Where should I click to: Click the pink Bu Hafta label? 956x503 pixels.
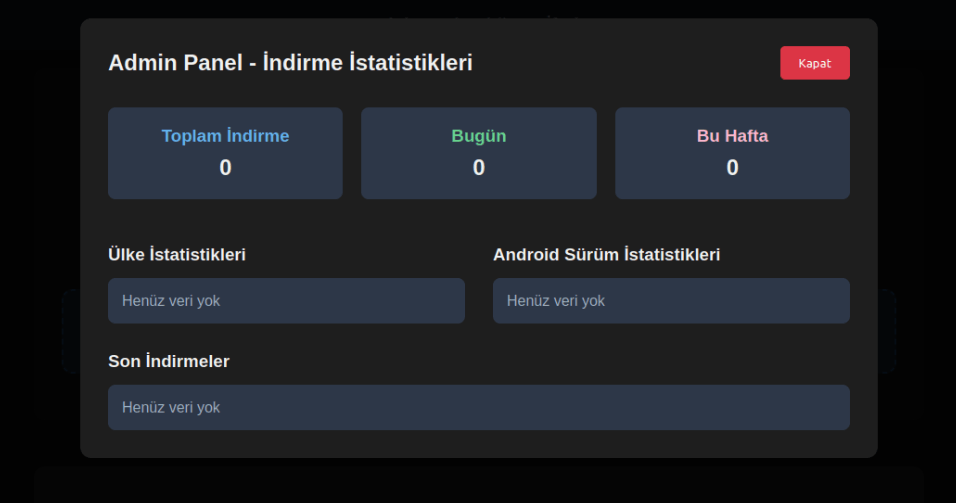tap(732, 136)
